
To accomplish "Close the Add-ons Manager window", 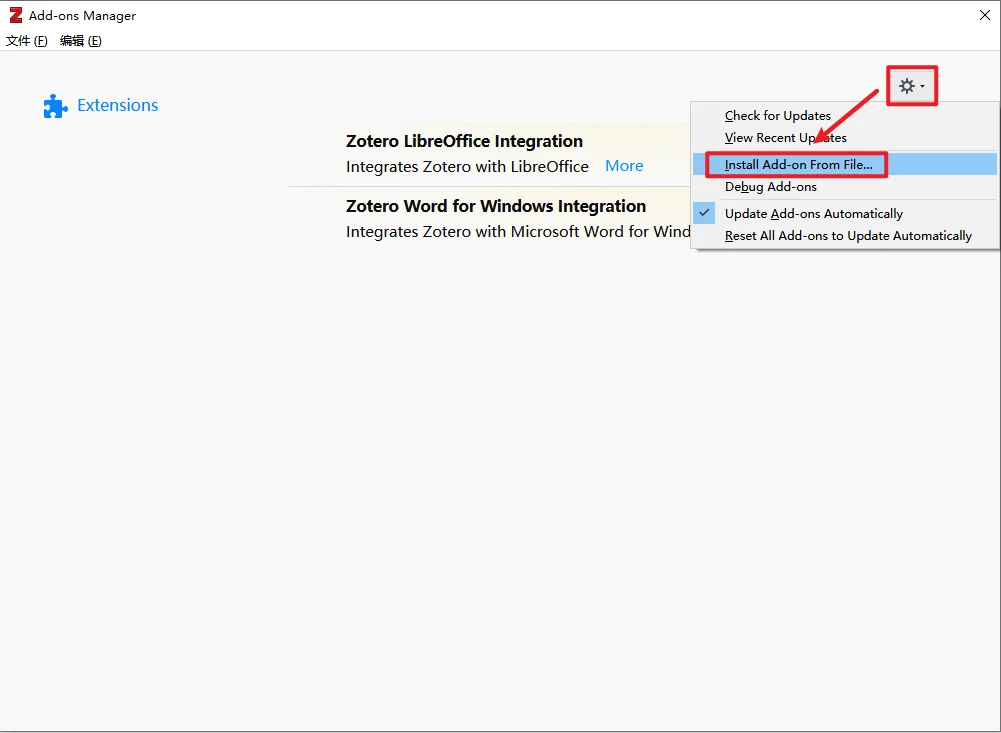I will 984,15.
